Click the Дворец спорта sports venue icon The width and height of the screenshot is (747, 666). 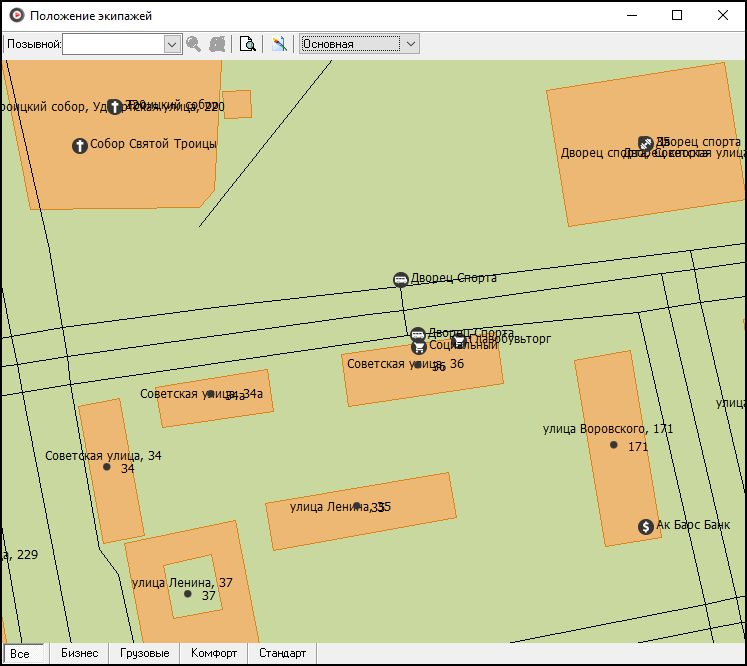(x=646, y=143)
